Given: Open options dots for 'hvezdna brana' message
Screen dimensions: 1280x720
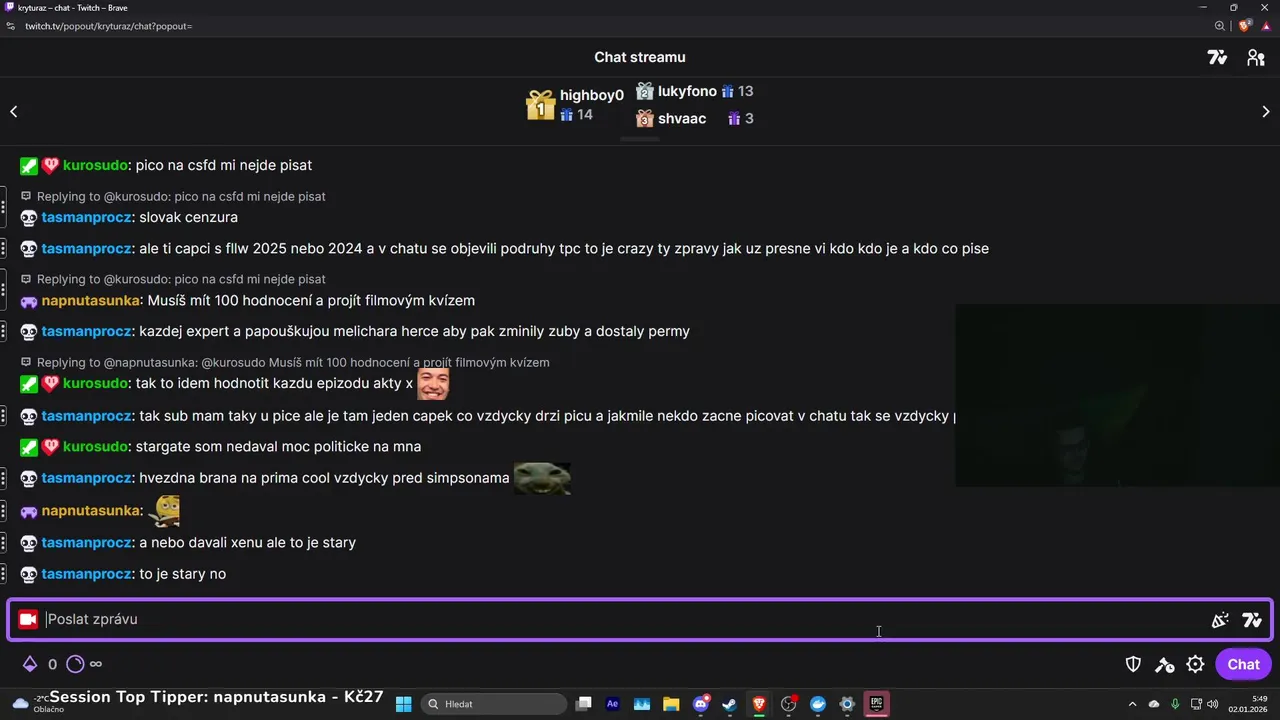Looking at the screenshot, I should [x=4, y=479].
